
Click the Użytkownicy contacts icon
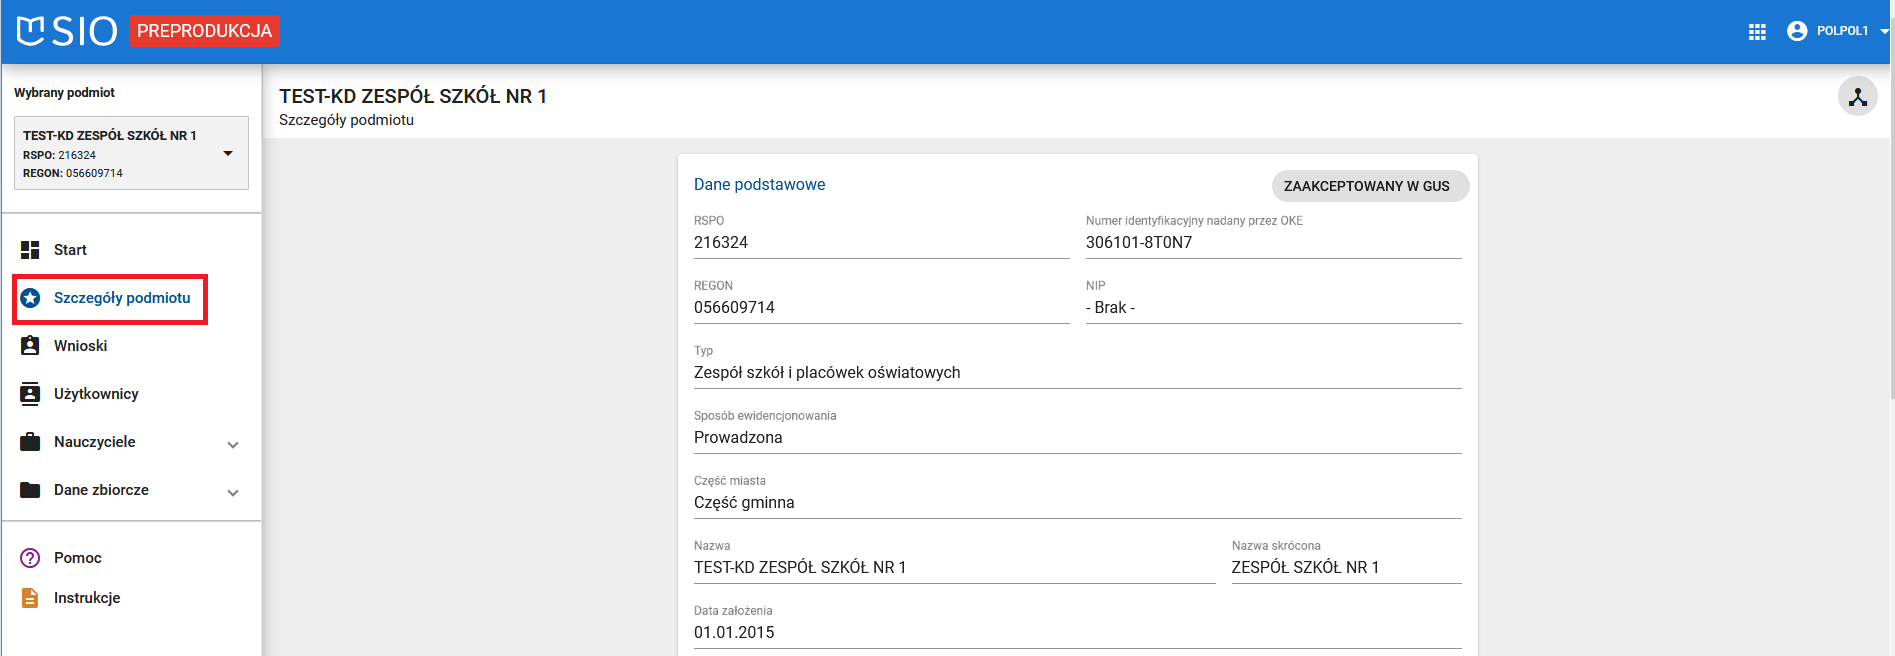coord(30,394)
